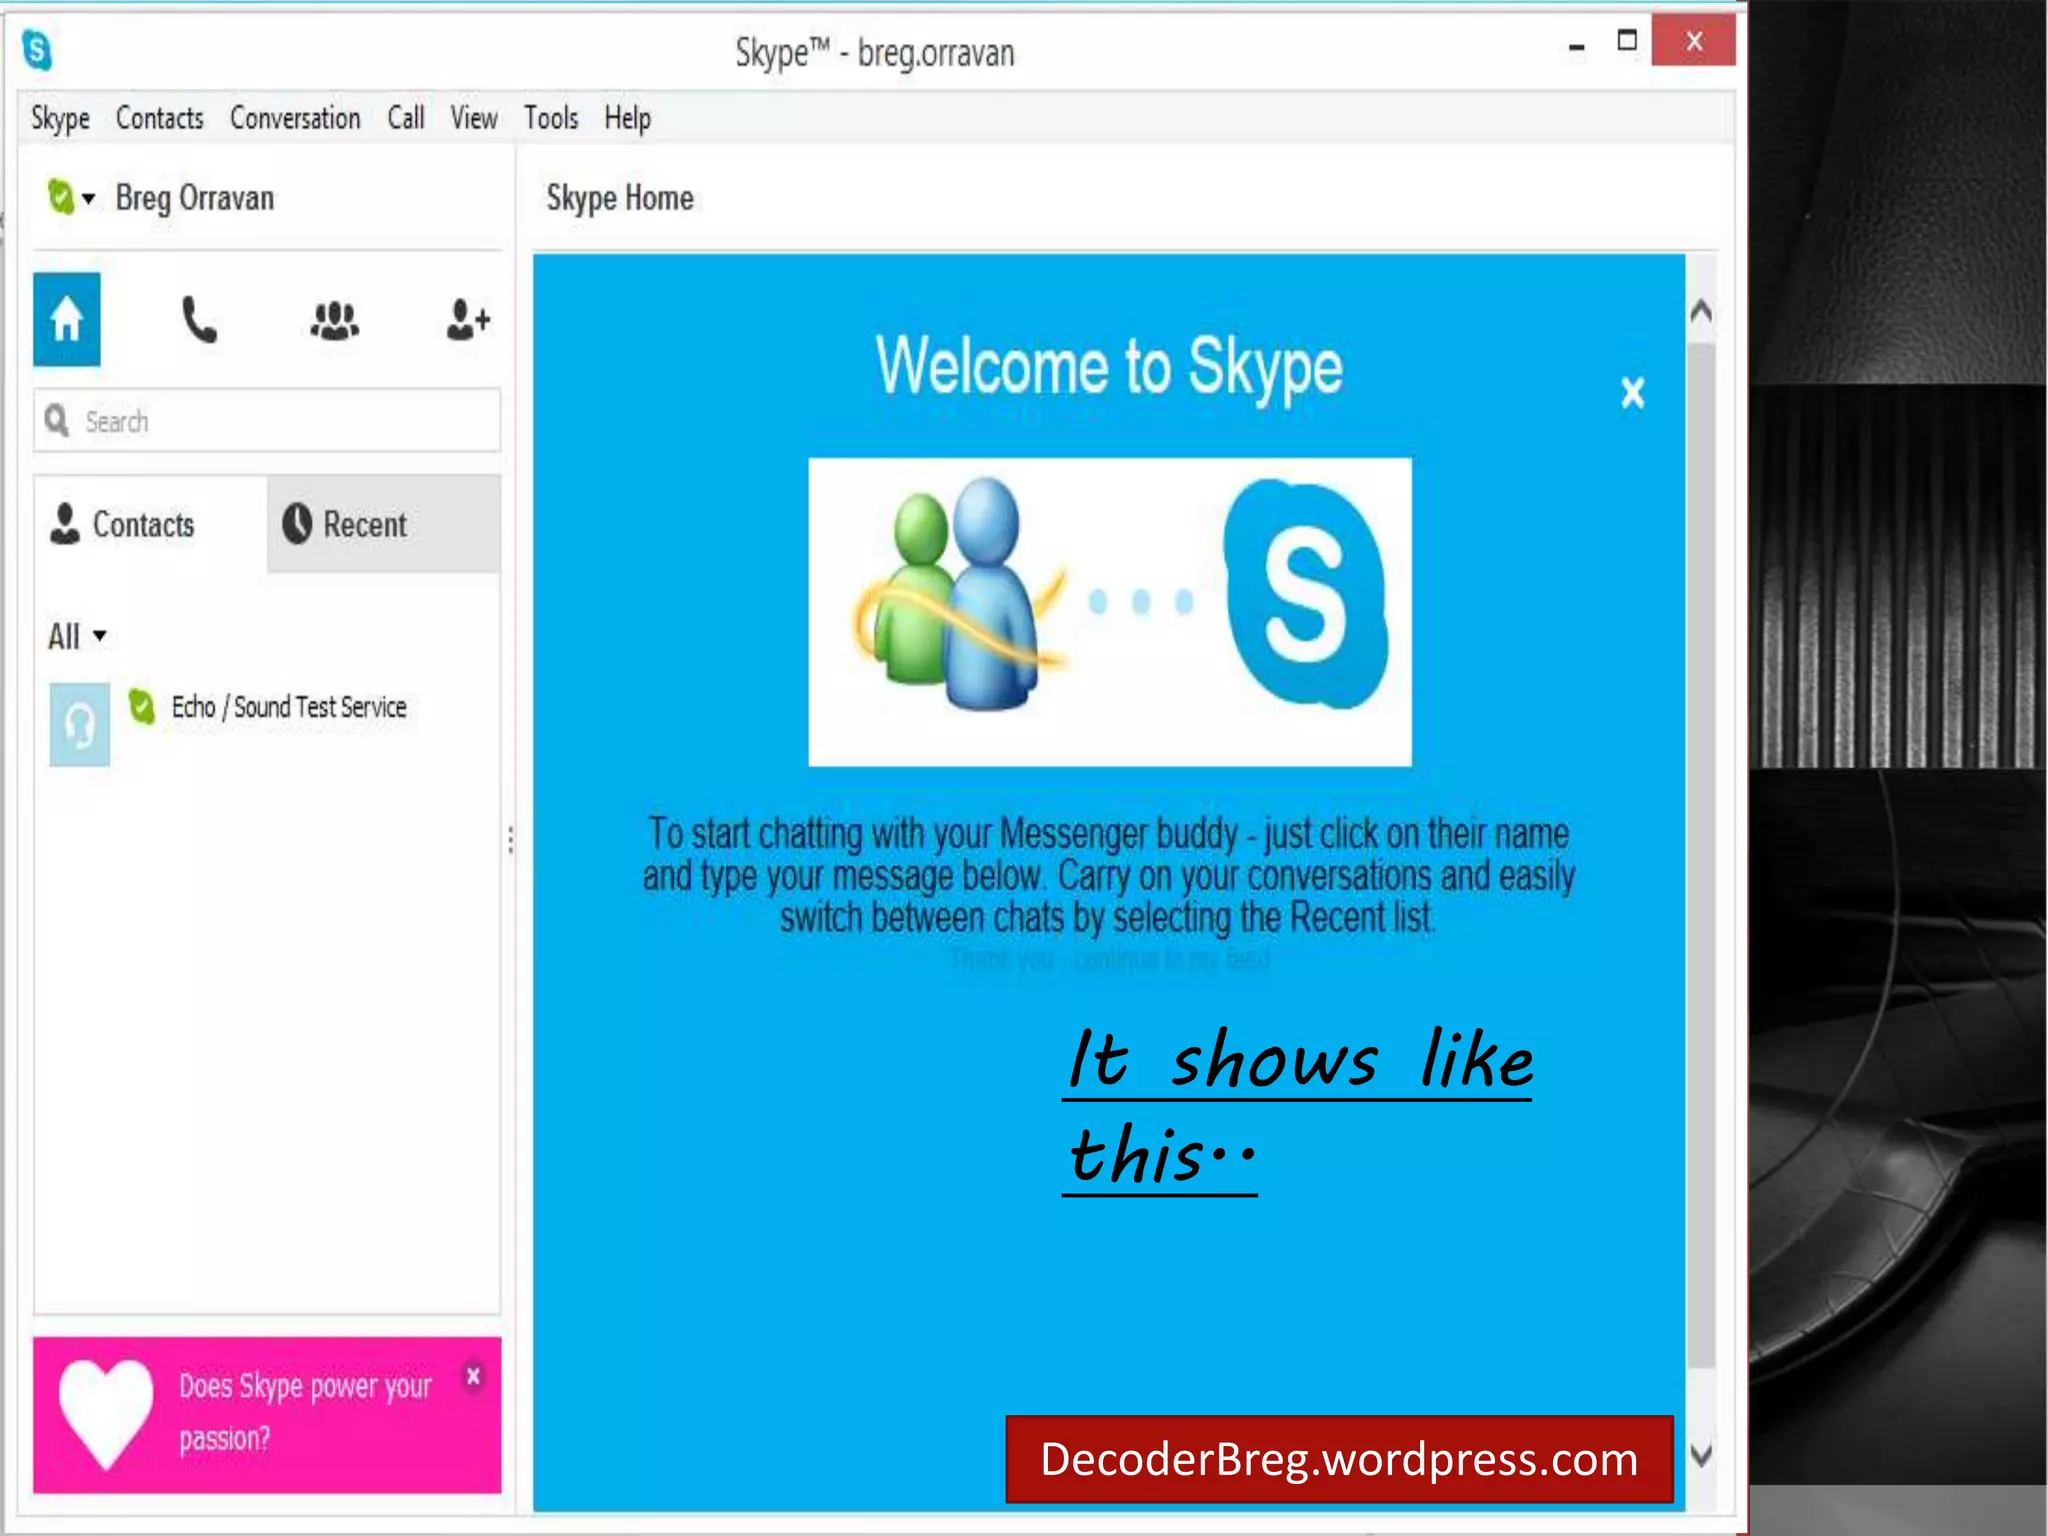Screen dimensions: 2048x1536
Task: Minimize the Skype window
Action: (1577, 46)
